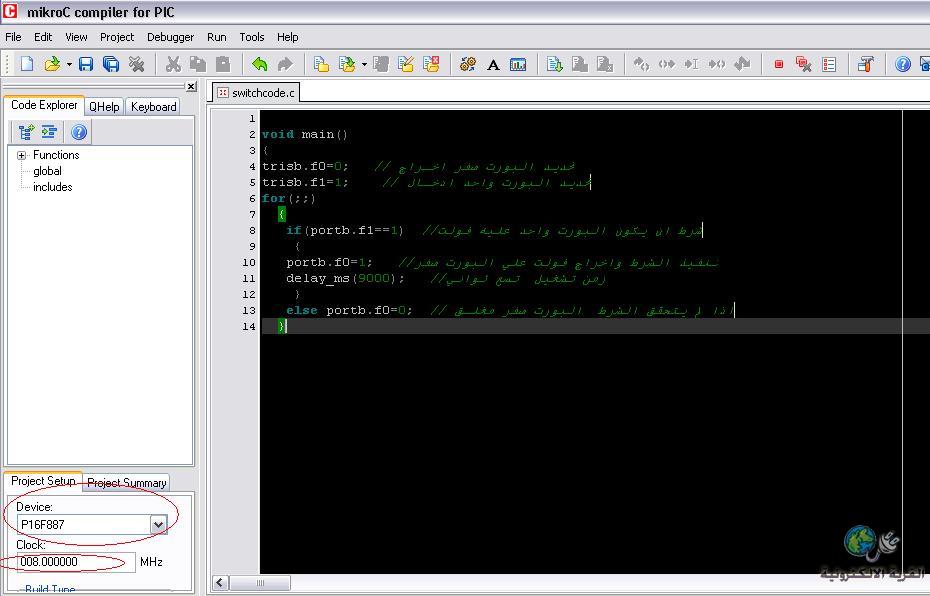Click the tools hammer icon in toolbar
Image resolution: width=930 pixels, height=596 pixels.
pos(866,63)
